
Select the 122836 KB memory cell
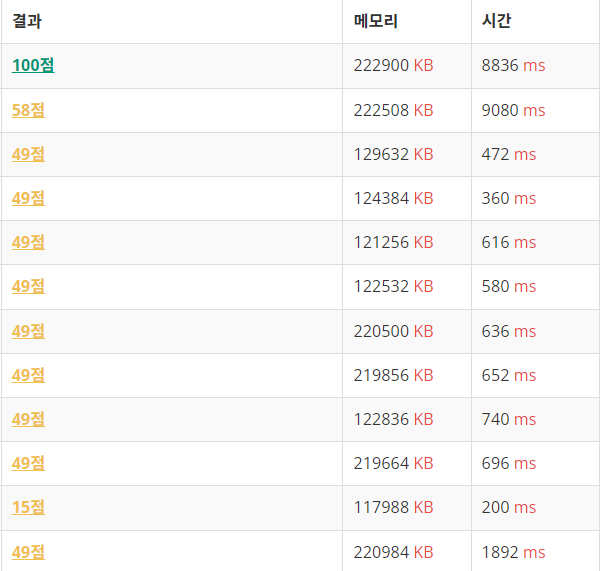407,419
